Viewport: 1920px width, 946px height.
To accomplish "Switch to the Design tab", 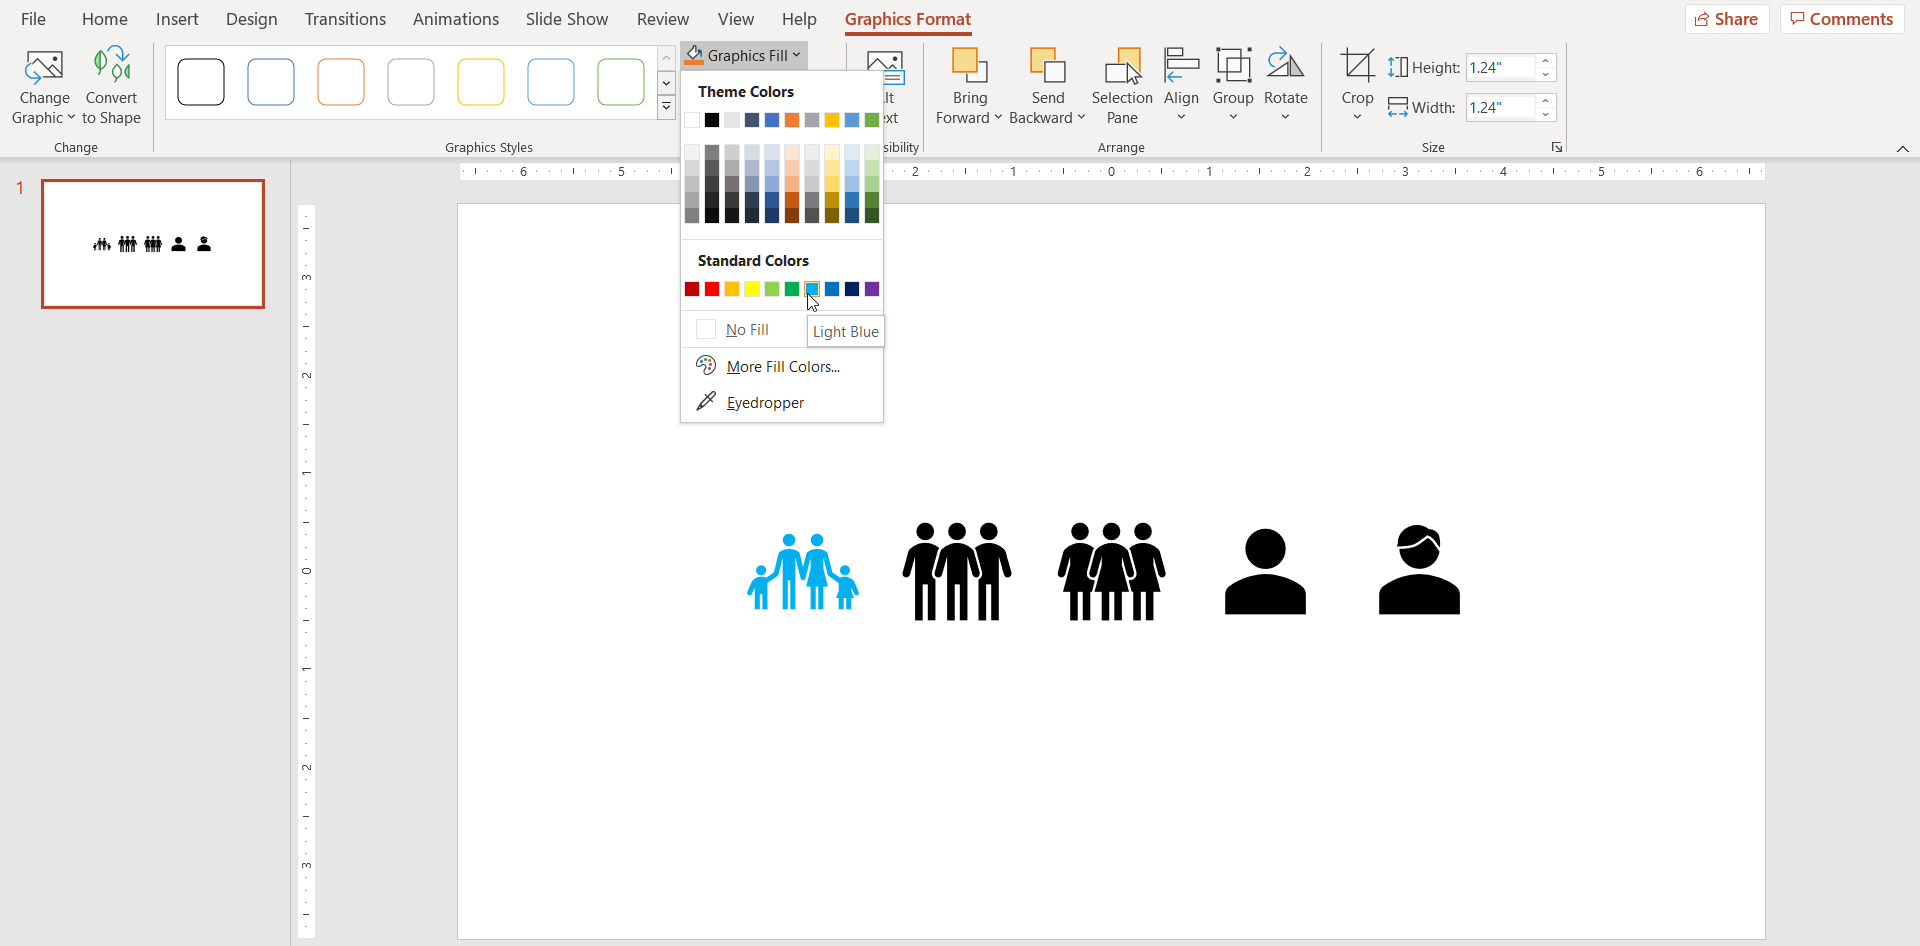I will coord(251,18).
